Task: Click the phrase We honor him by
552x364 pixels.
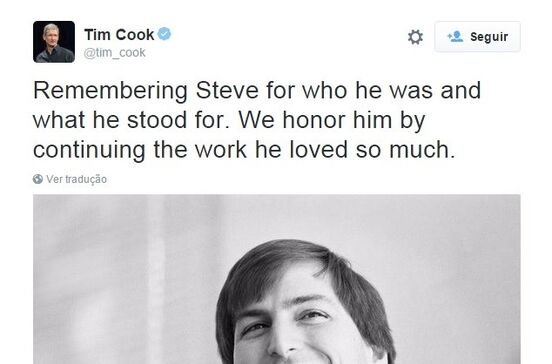Action: click(x=332, y=120)
